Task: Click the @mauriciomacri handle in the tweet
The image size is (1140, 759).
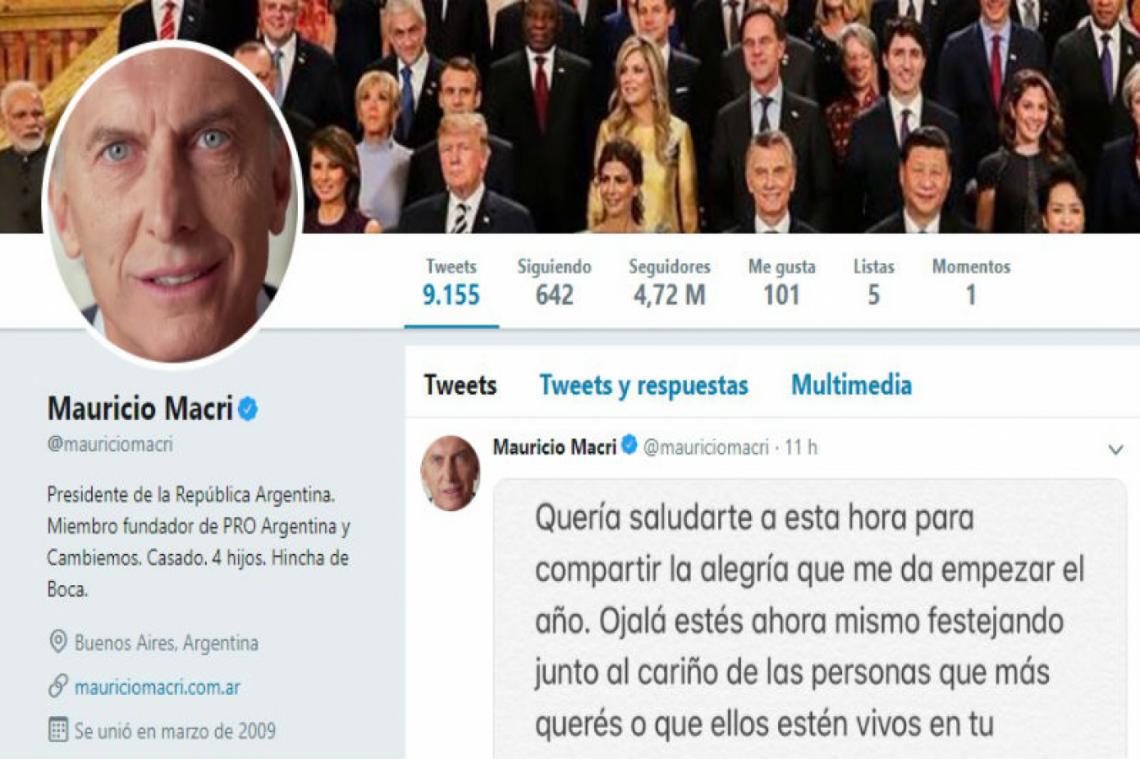Action: [x=706, y=447]
